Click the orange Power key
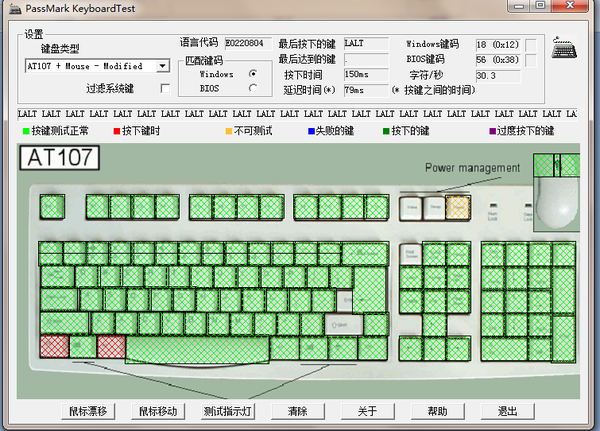The width and height of the screenshot is (600, 431). pyautogui.click(x=458, y=208)
